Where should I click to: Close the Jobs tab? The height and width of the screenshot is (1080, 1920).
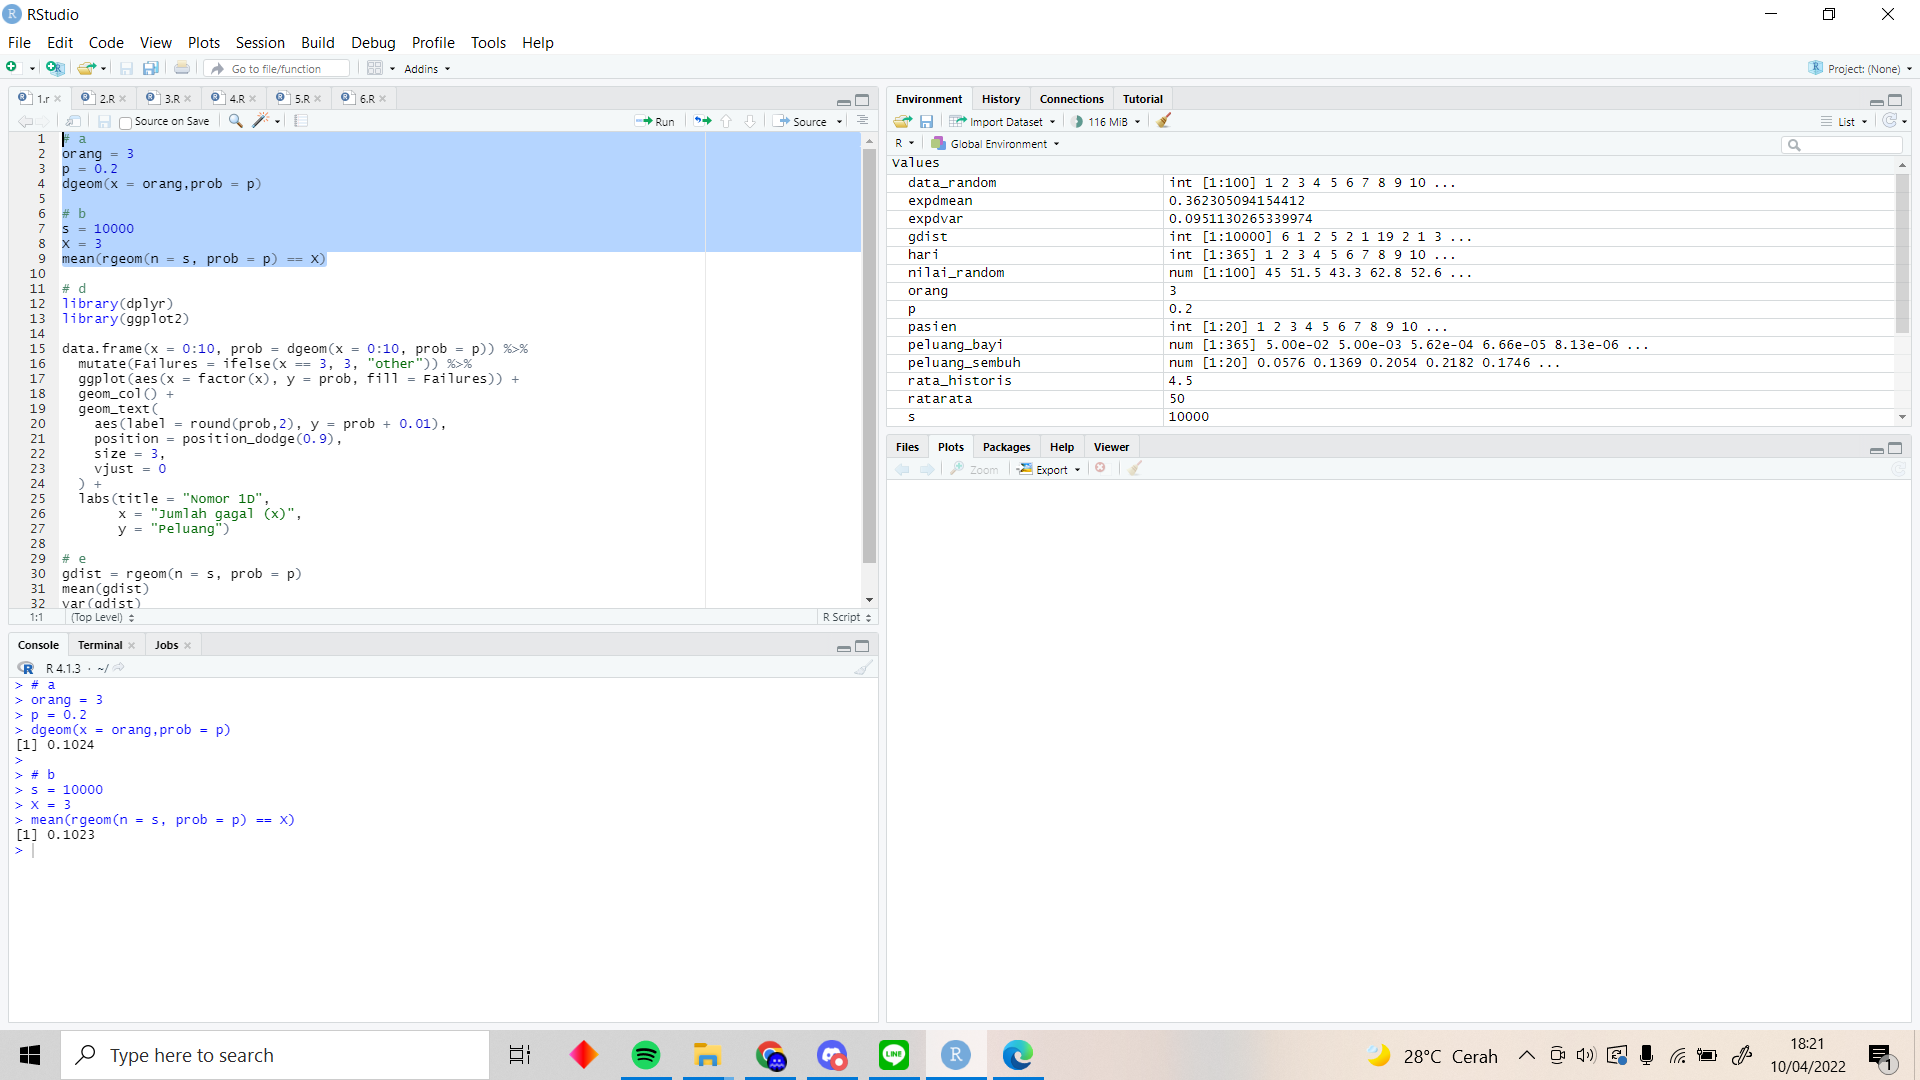tap(187, 646)
